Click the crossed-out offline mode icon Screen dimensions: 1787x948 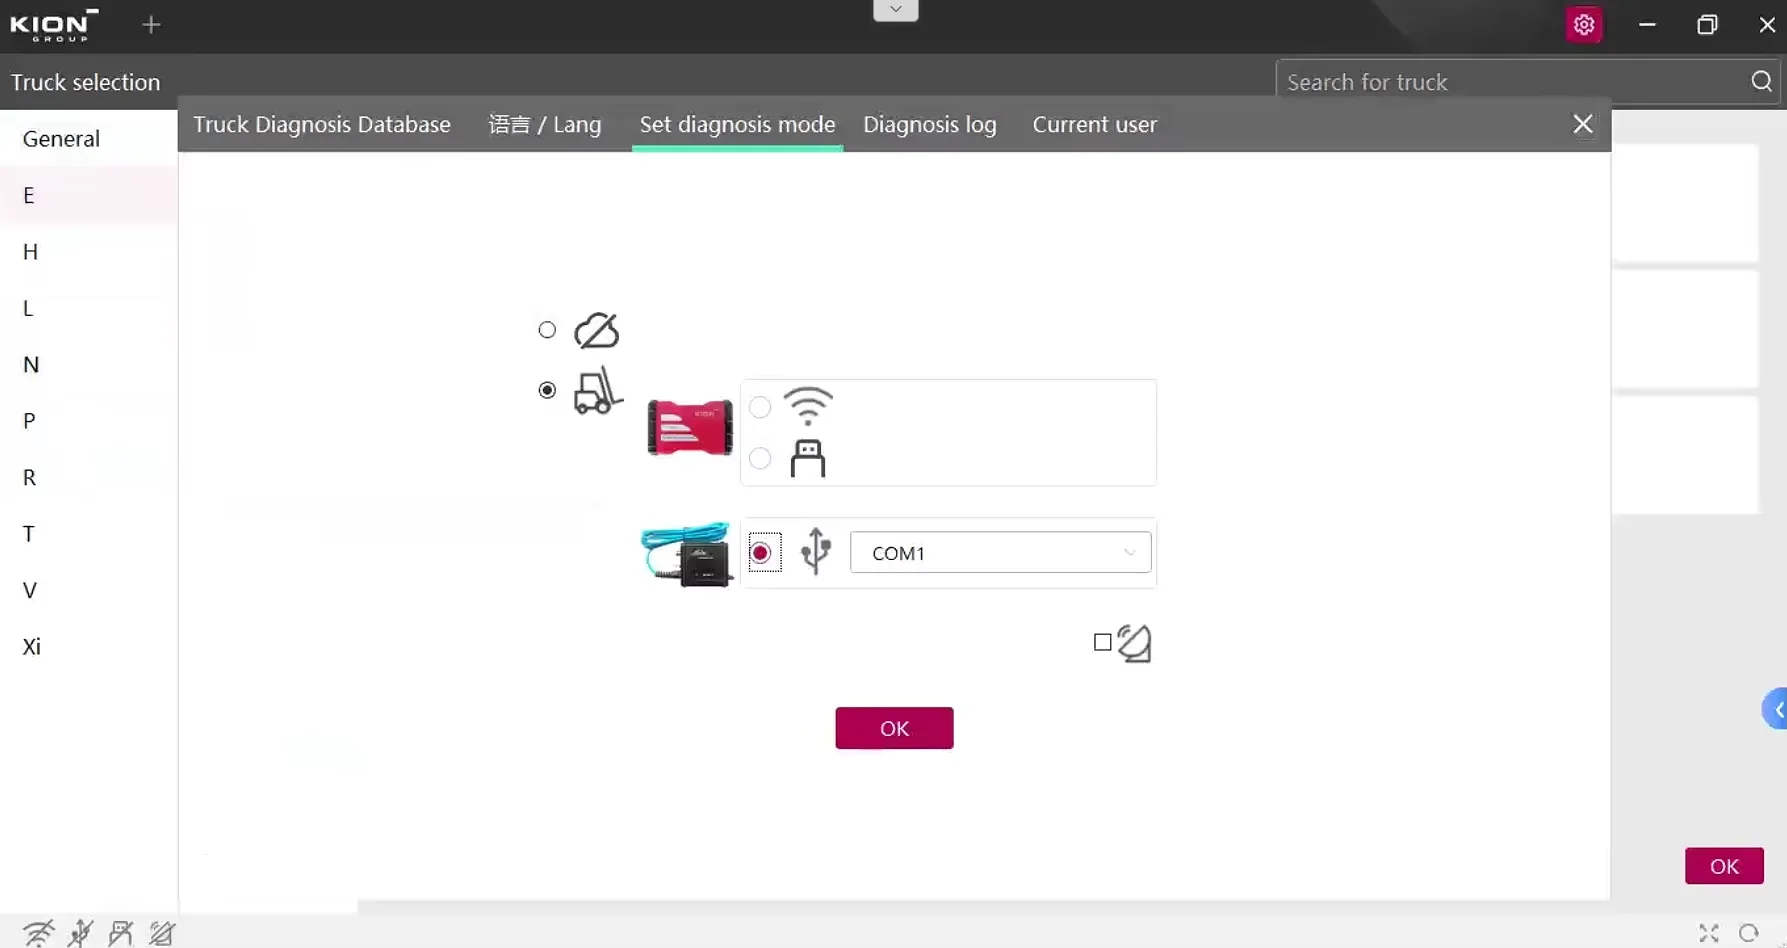pos(597,330)
